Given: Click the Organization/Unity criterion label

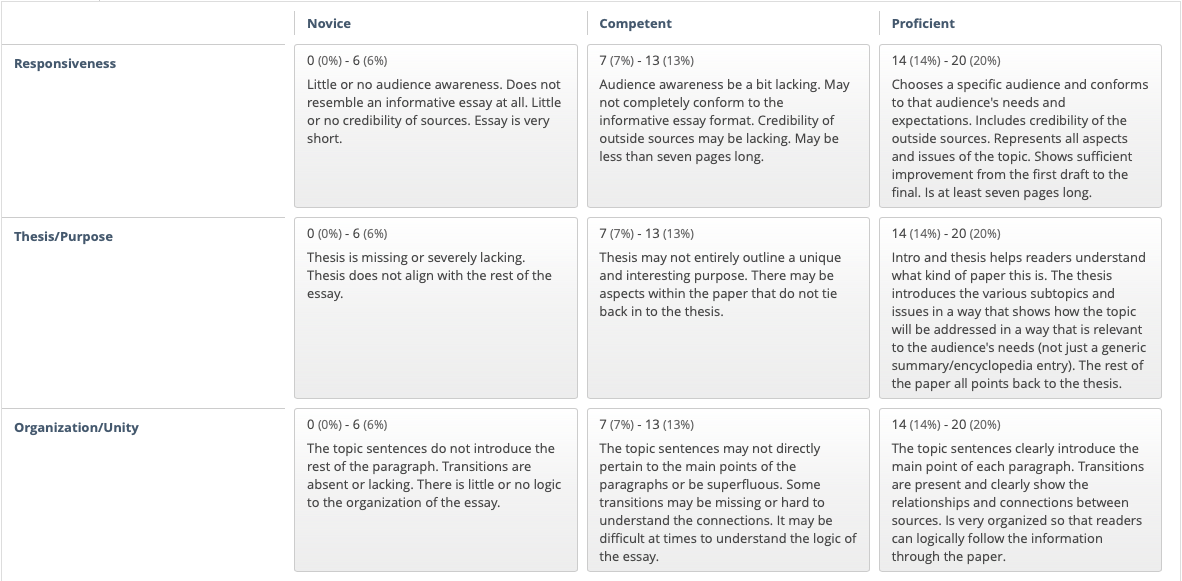Looking at the screenshot, I should pyautogui.click(x=76, y=427).
